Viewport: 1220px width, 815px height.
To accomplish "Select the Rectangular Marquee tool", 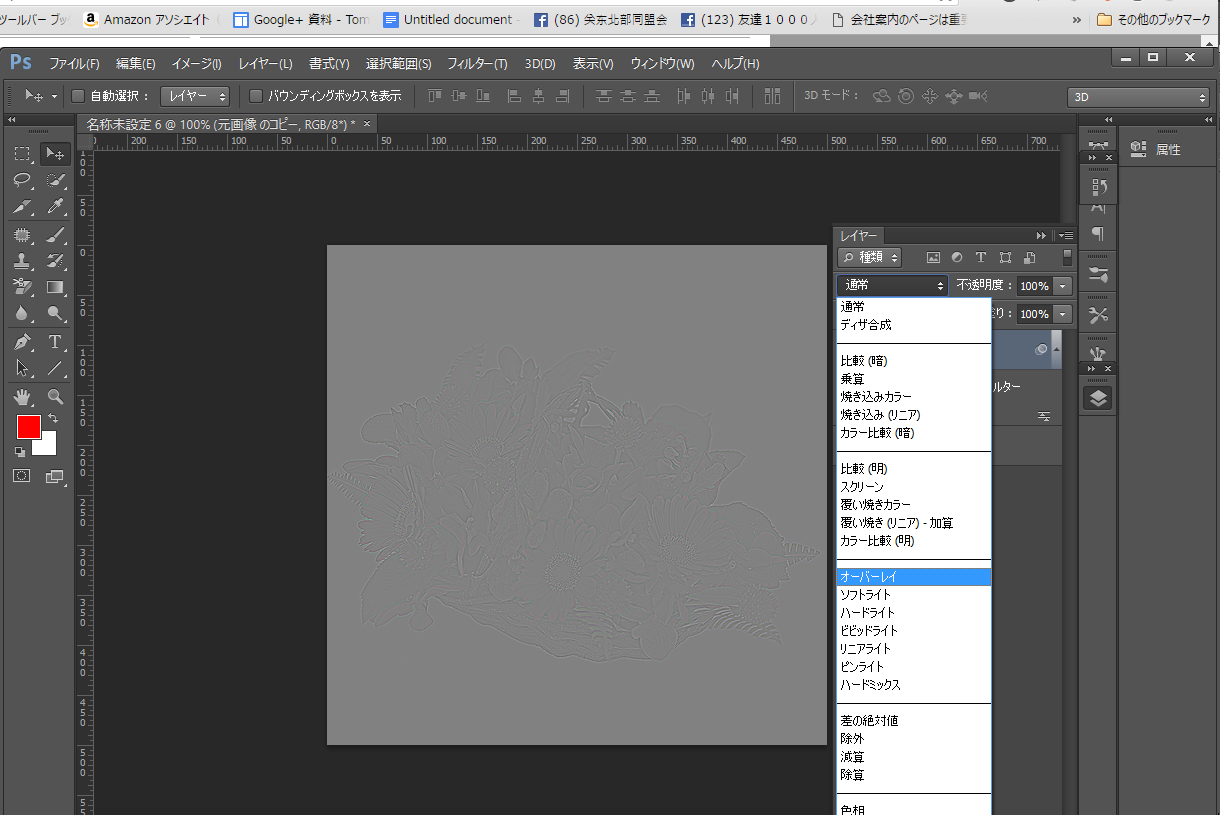I will click(22, 154).
